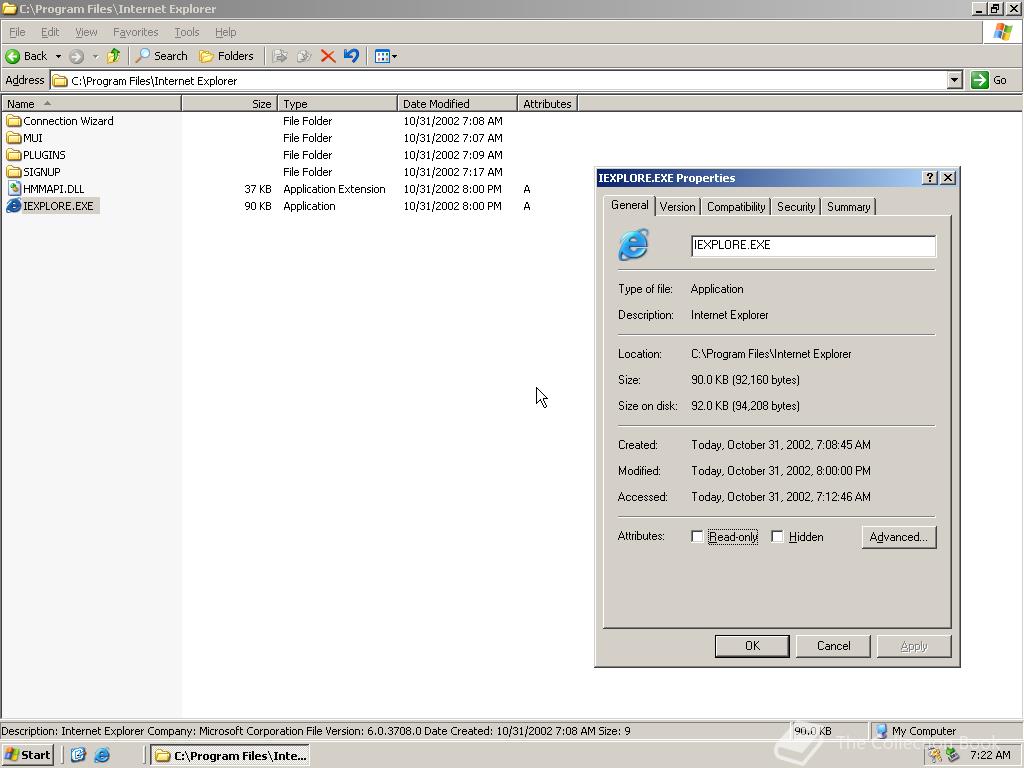1024x768 pixels.
Task: Select the HMMAPI.DLL file icon
Action: (x=14, y=189)
